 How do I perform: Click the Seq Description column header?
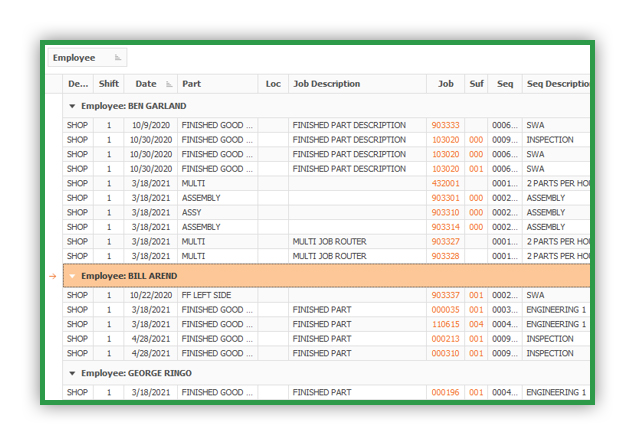pyautogui.click(x=556, y=84)
